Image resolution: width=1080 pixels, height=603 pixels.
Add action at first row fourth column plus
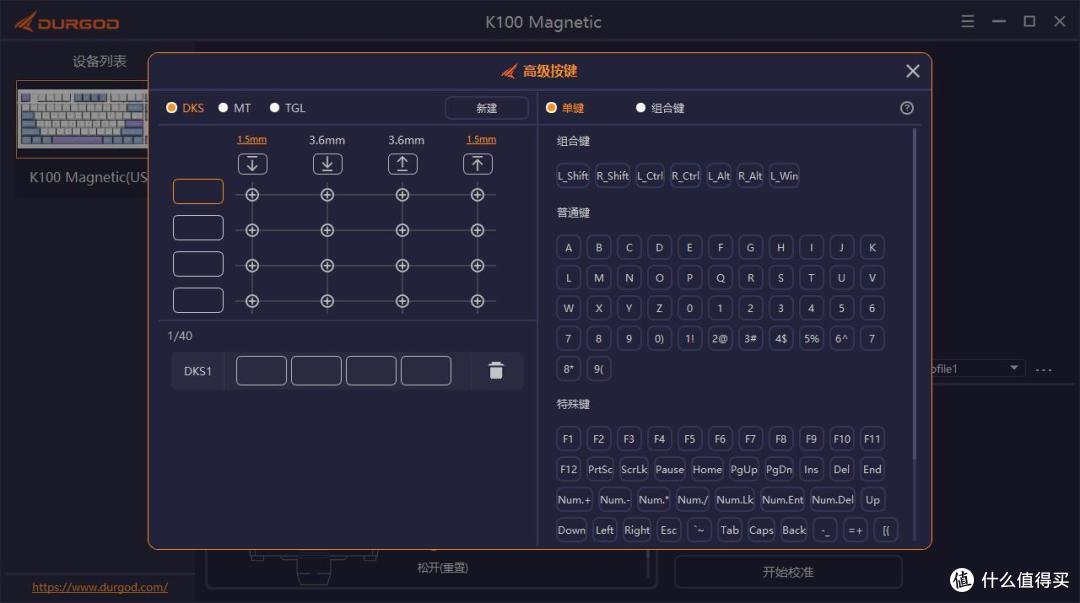coord(477,195)
